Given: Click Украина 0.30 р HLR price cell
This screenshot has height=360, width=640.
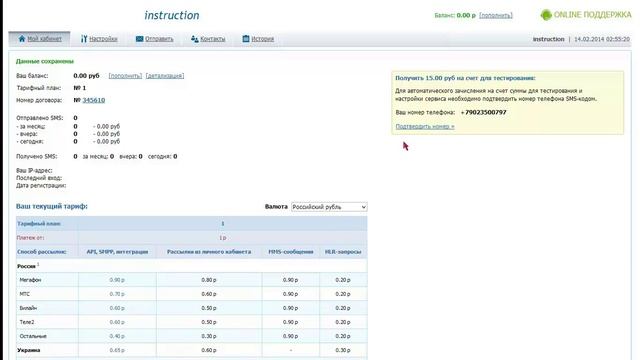Looking at the screenshot, I should [x=343, y=350].
